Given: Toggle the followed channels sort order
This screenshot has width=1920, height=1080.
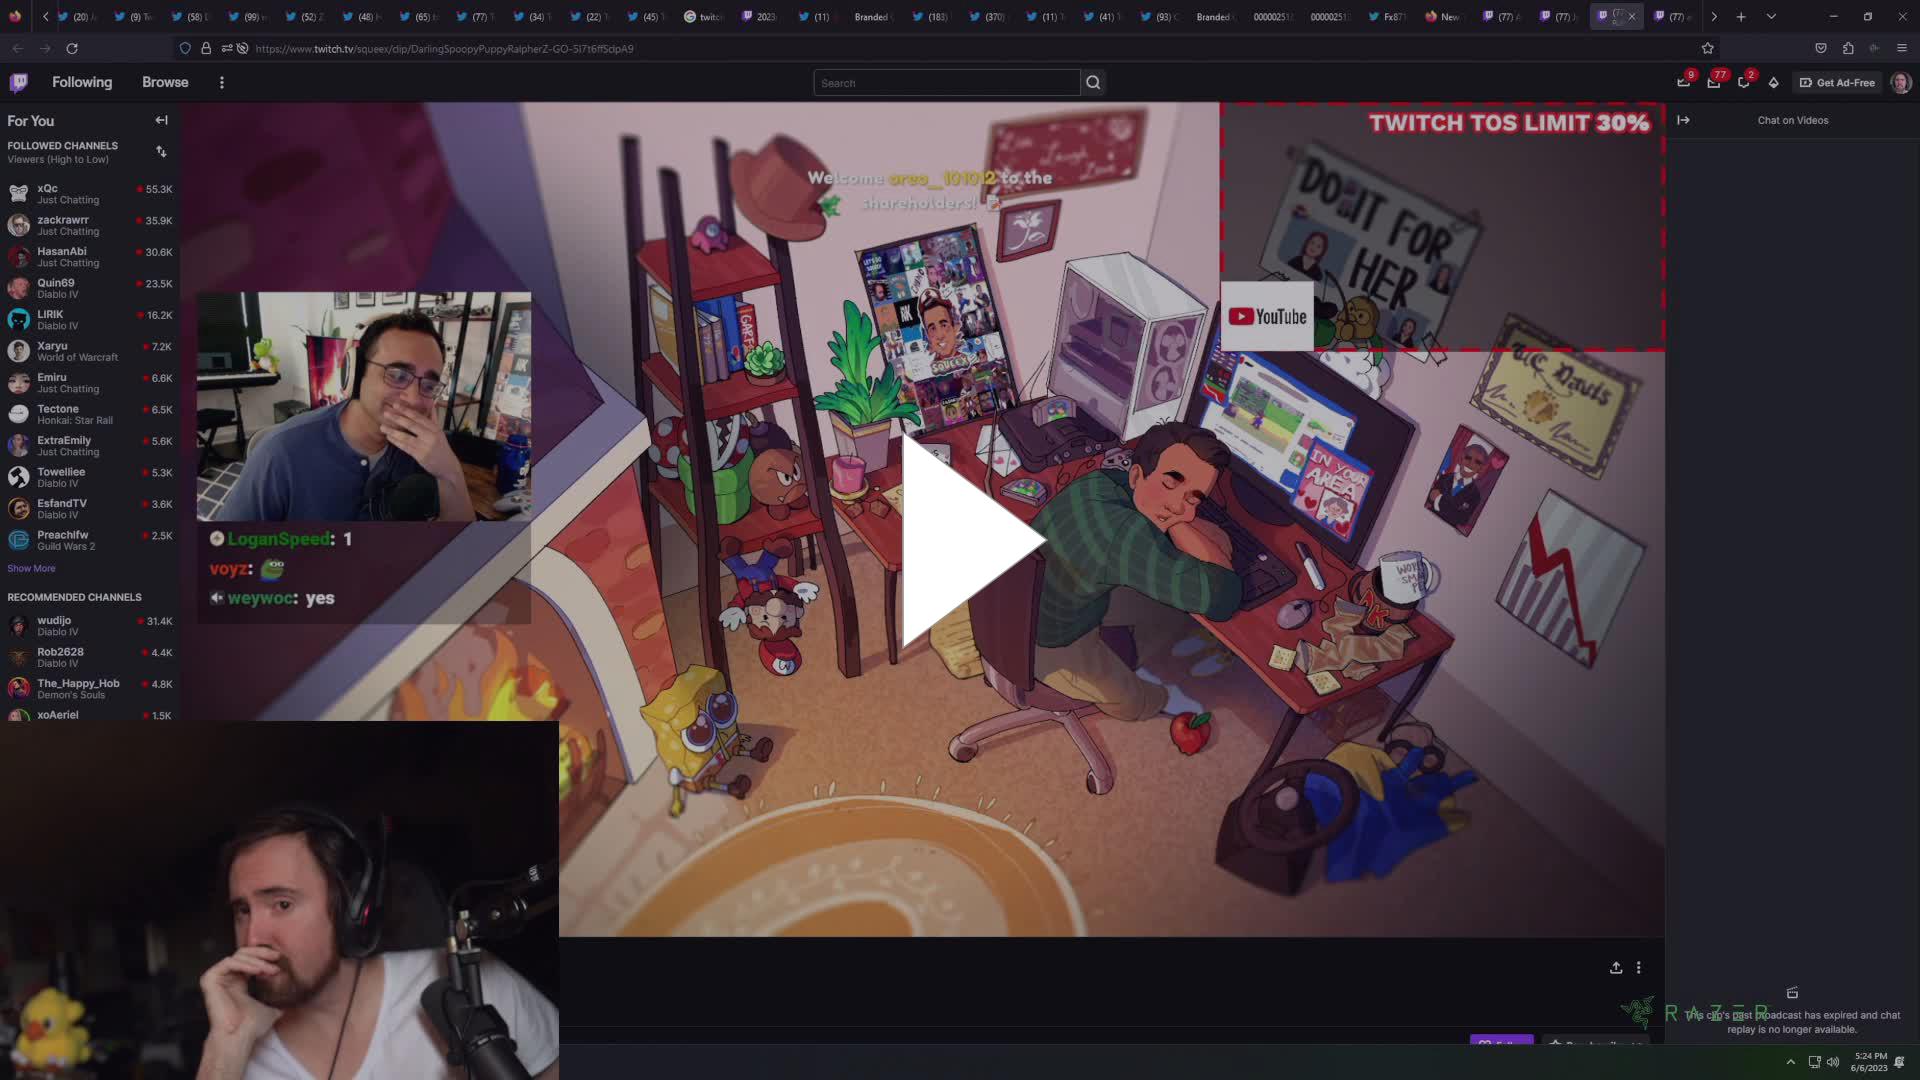Looking at the screenshot, I should pos(161,151).
